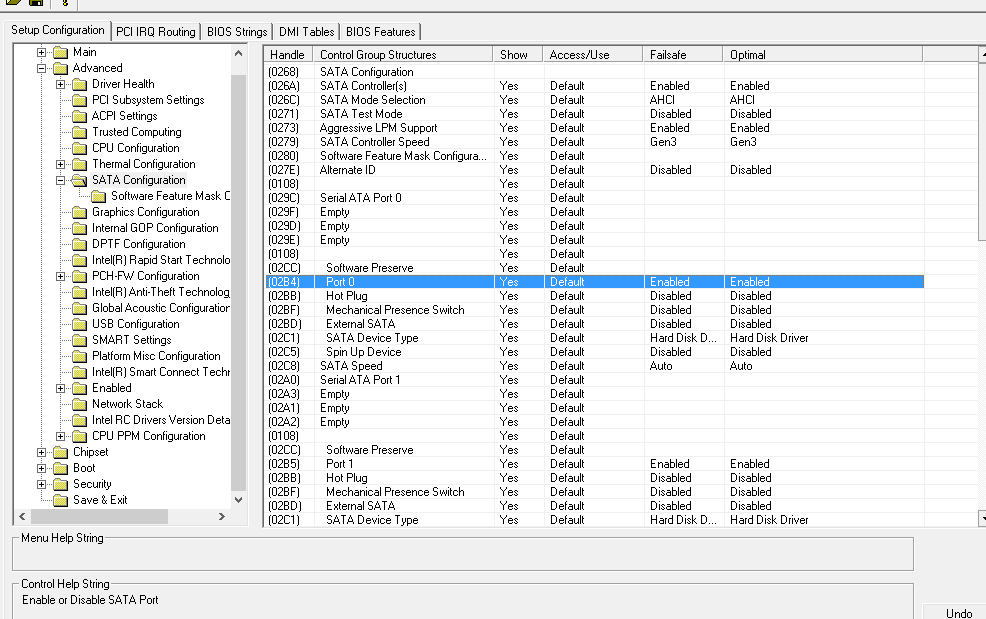The width and height of the screenshot is (986, 619).
Task: Click the Undo button
Action: point(958,613)
